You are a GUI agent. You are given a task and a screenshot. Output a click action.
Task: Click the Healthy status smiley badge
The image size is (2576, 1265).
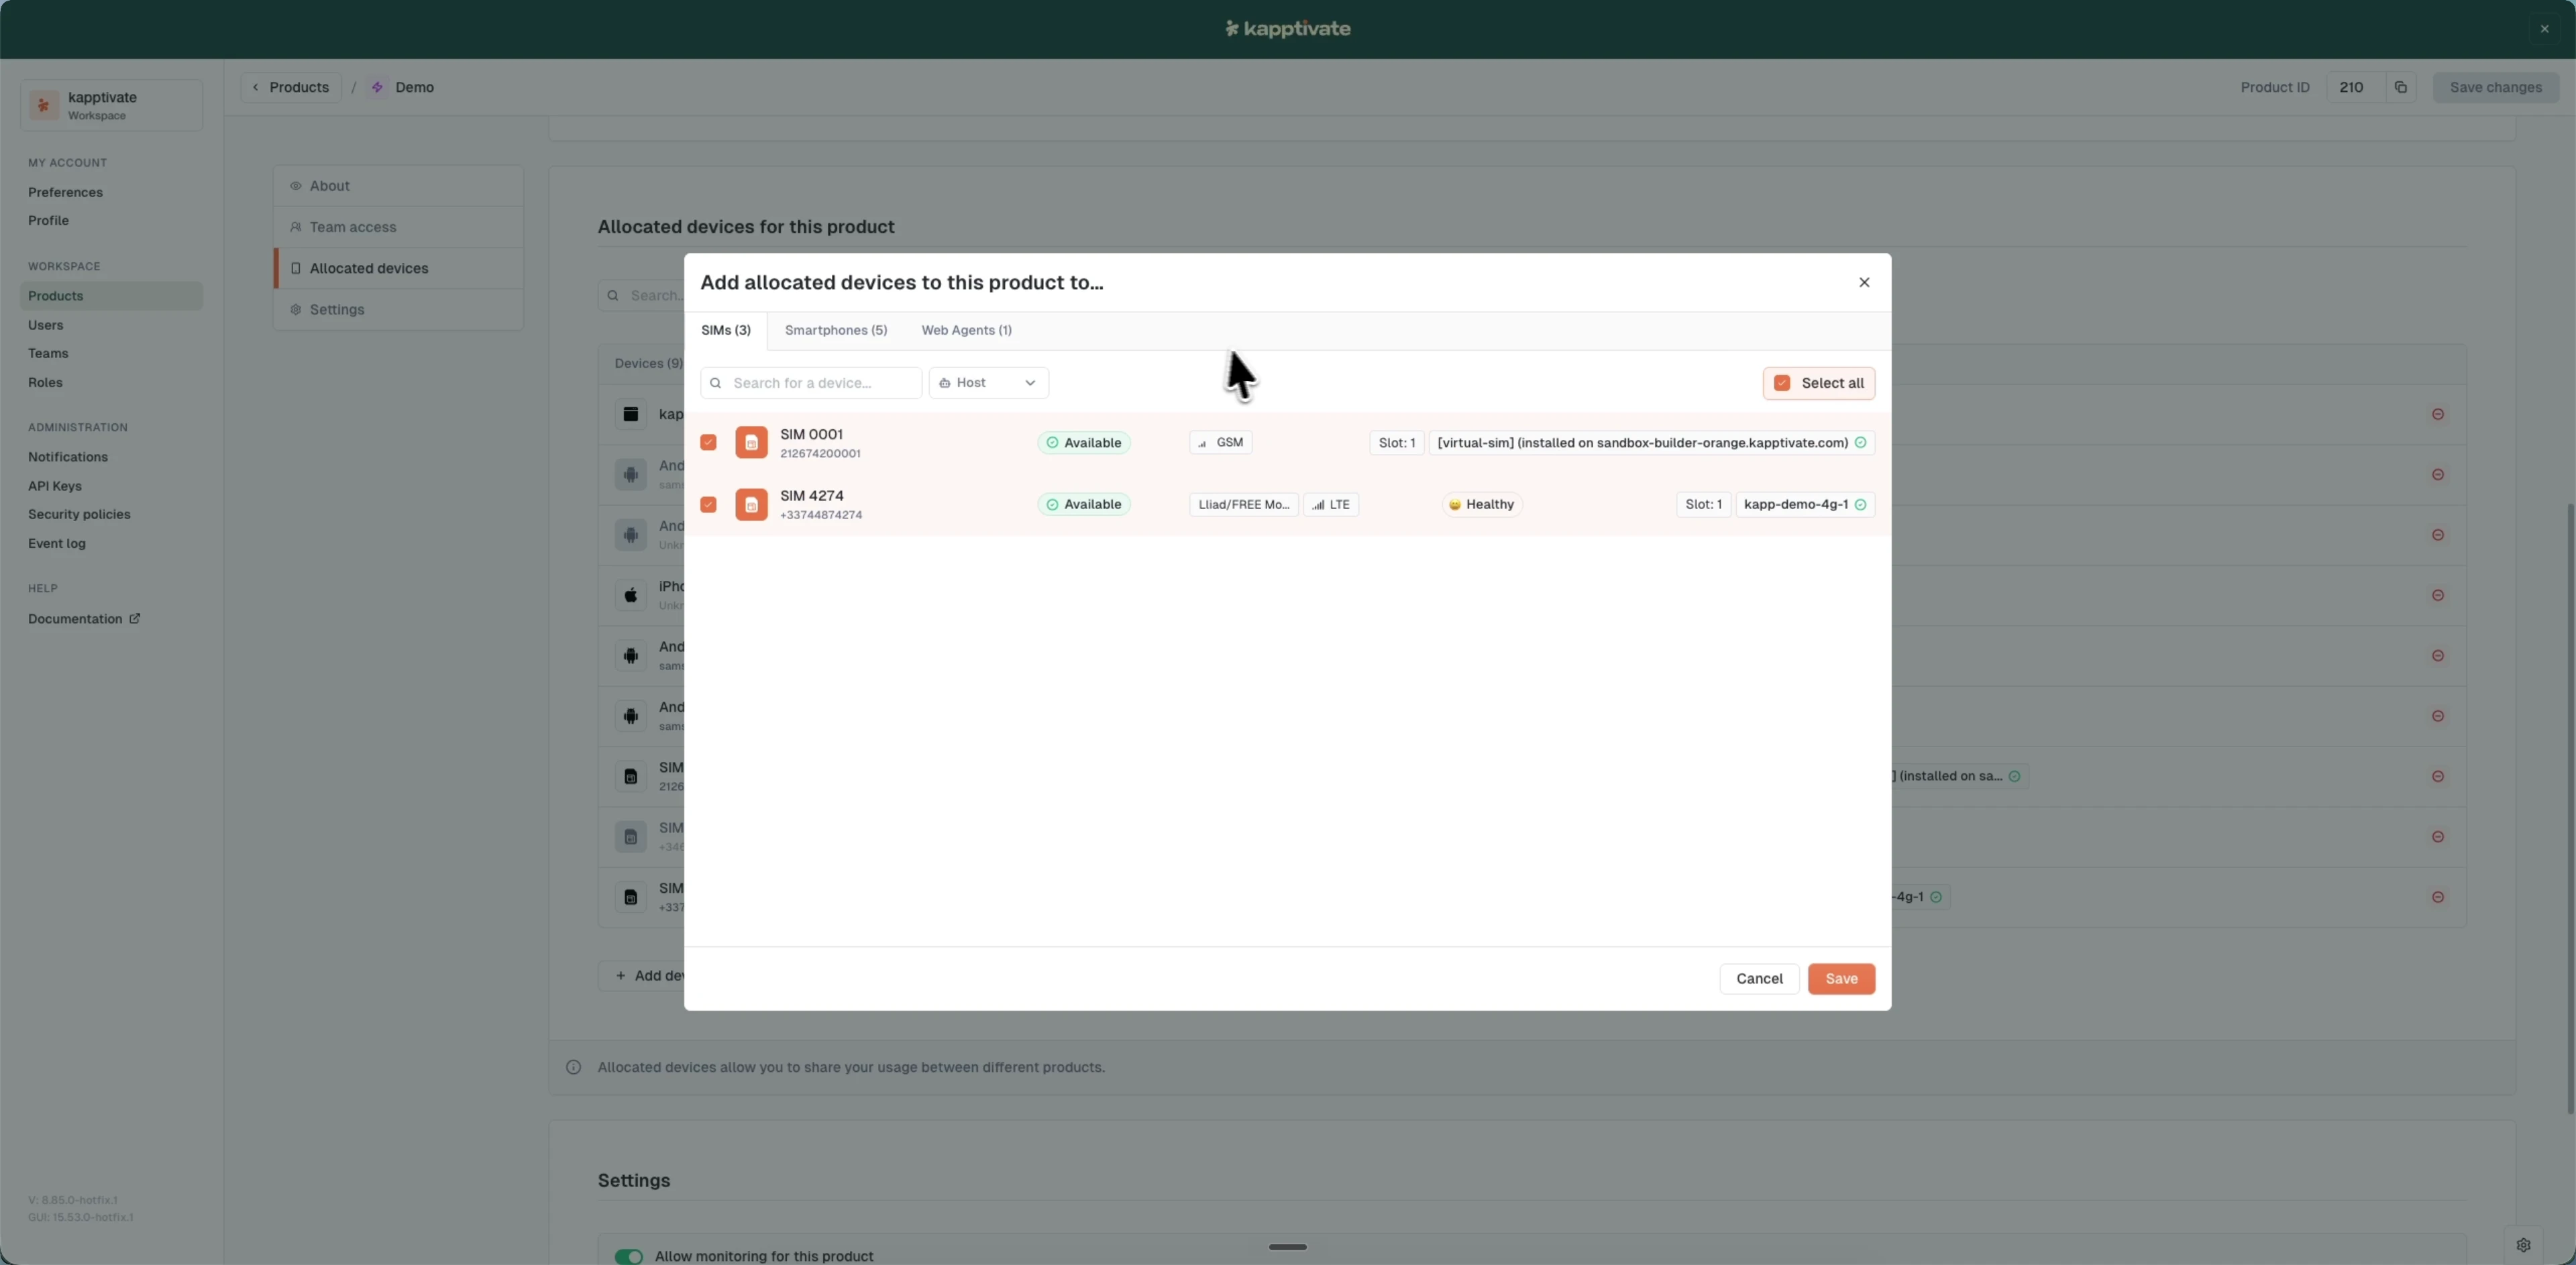tap(1482, 505)
